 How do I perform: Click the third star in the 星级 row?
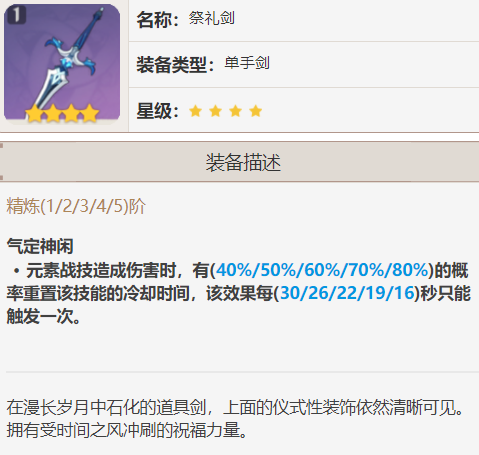pyautogui.click(x=235, y=111)
